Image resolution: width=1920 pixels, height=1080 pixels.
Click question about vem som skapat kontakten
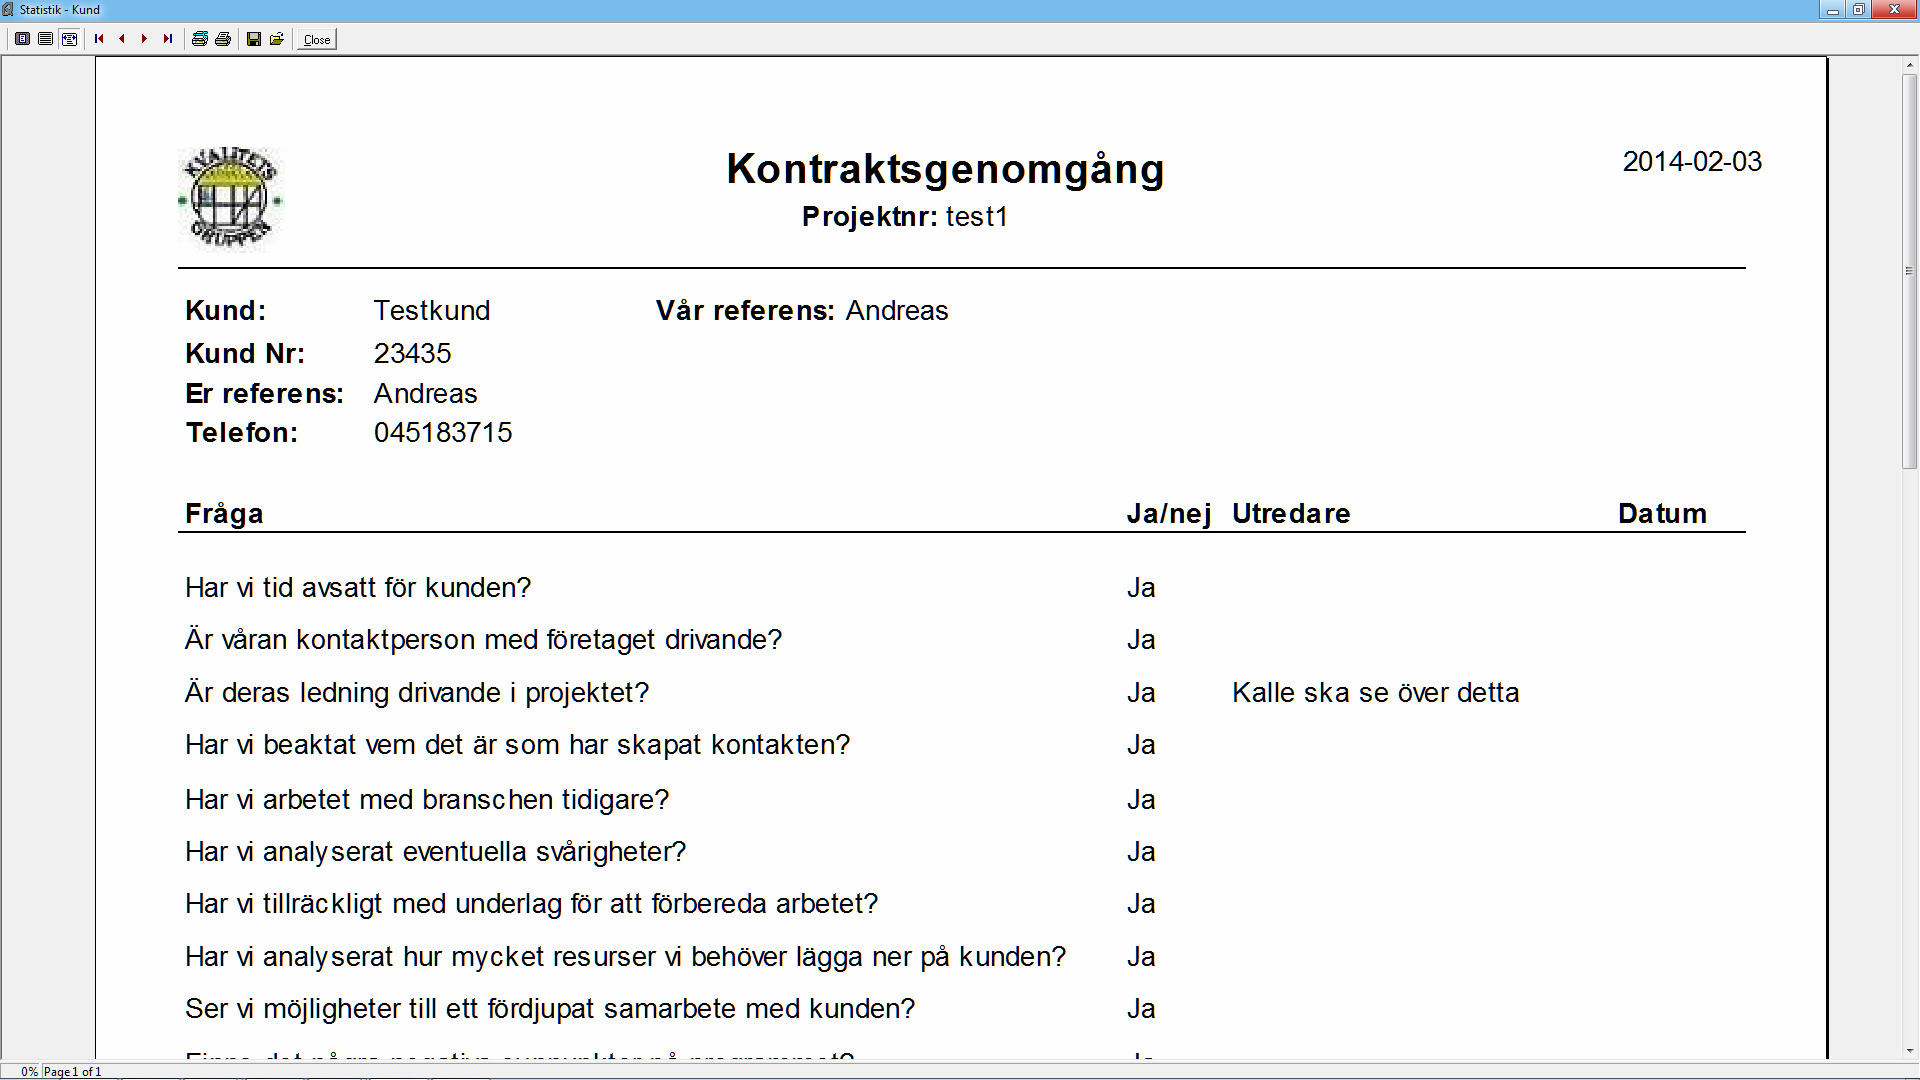tap(518, 745)
